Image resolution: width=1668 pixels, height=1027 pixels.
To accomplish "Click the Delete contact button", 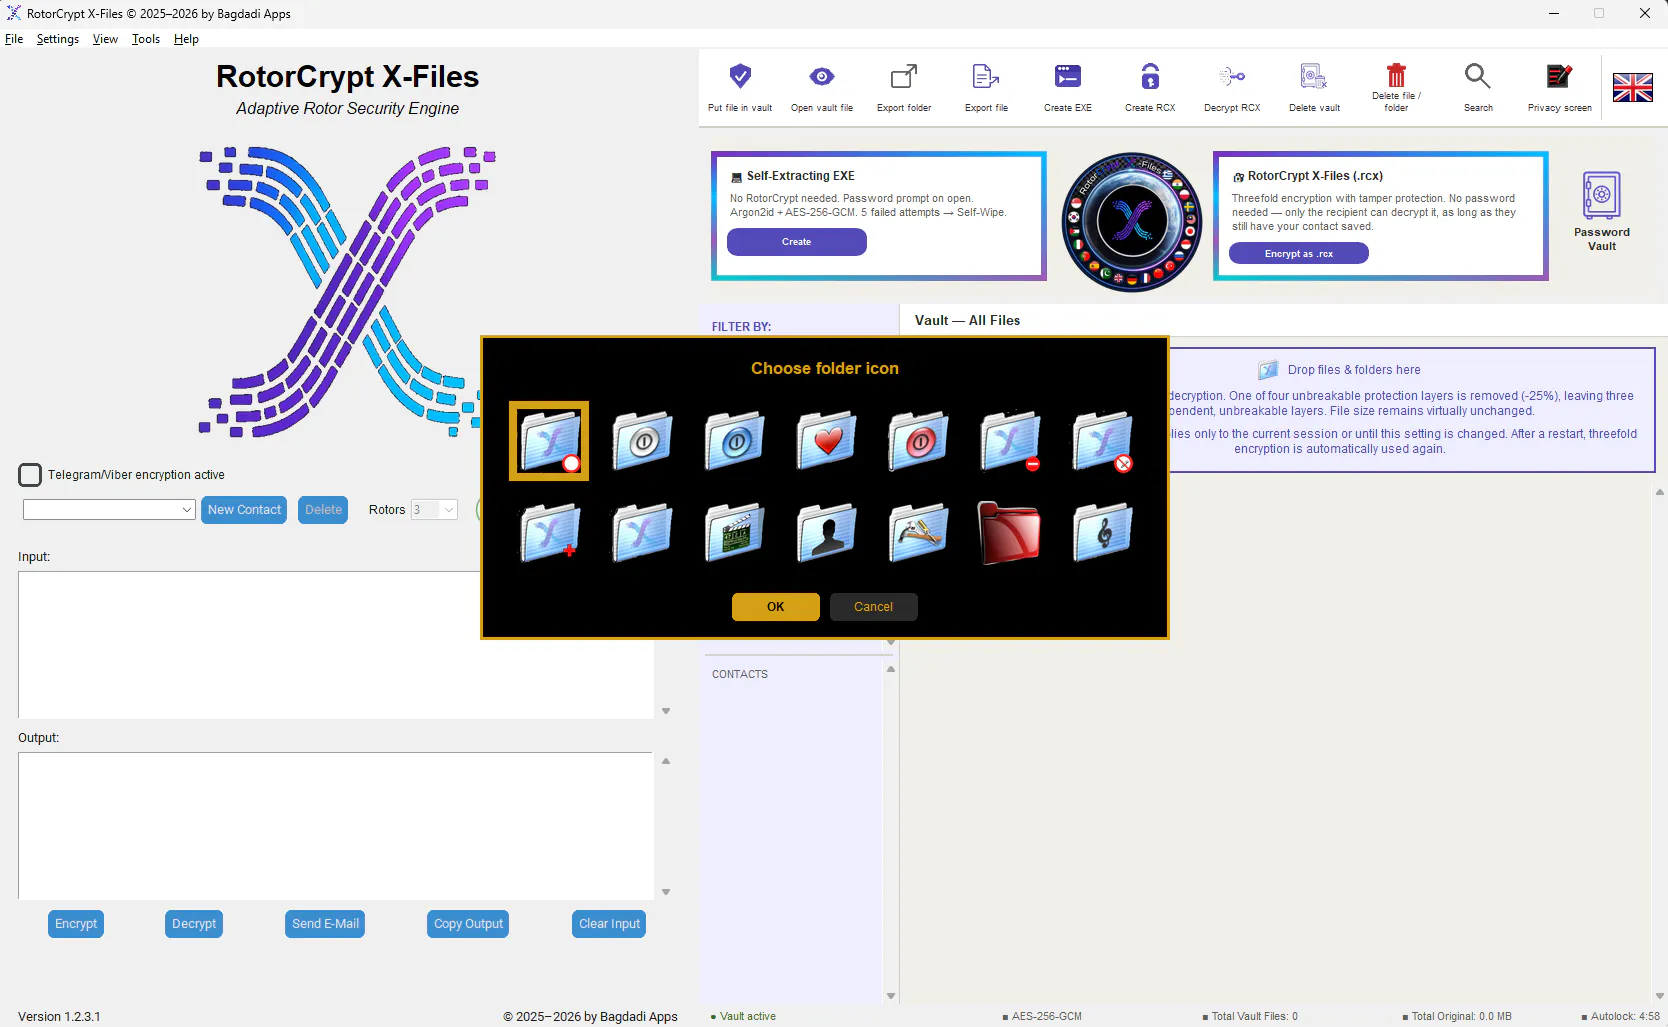I will (x=323, y=510).
